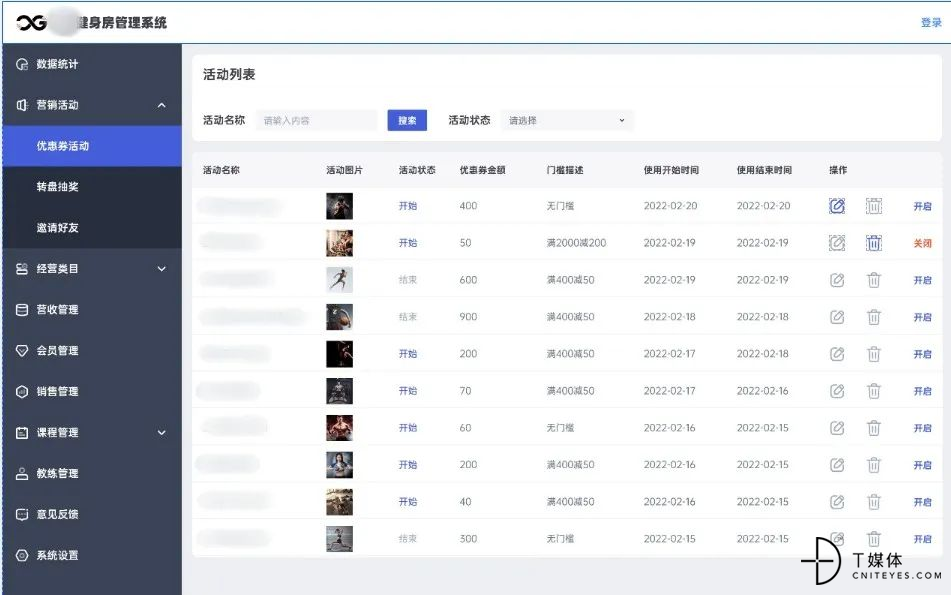The height and width of the screenshot is (595, 951).
Task: Open thumbnail of the 300 coupon row
Action: [x=340, y=539]
